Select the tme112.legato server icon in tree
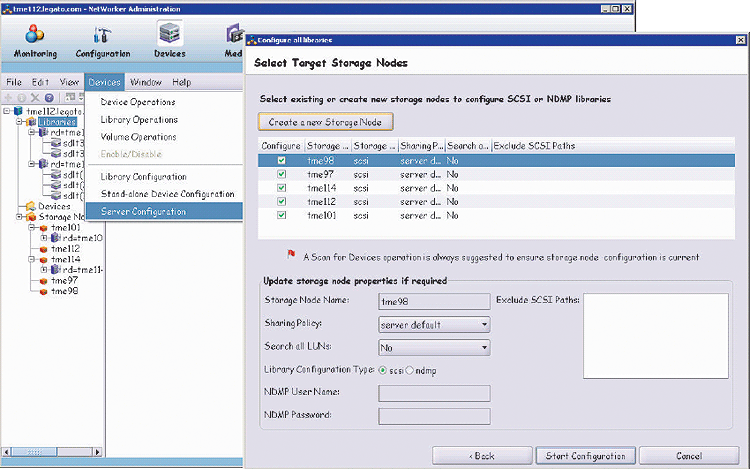750x469 pixels. point(18,111)
